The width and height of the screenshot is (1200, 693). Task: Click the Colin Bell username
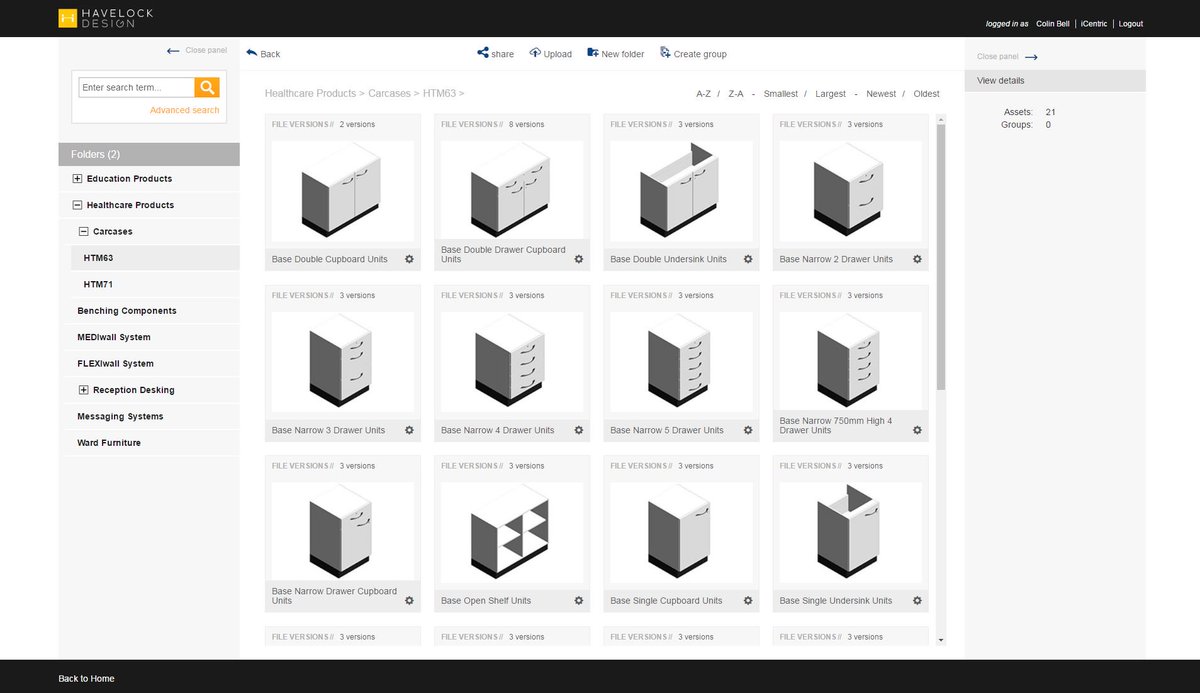(1053, 23)
